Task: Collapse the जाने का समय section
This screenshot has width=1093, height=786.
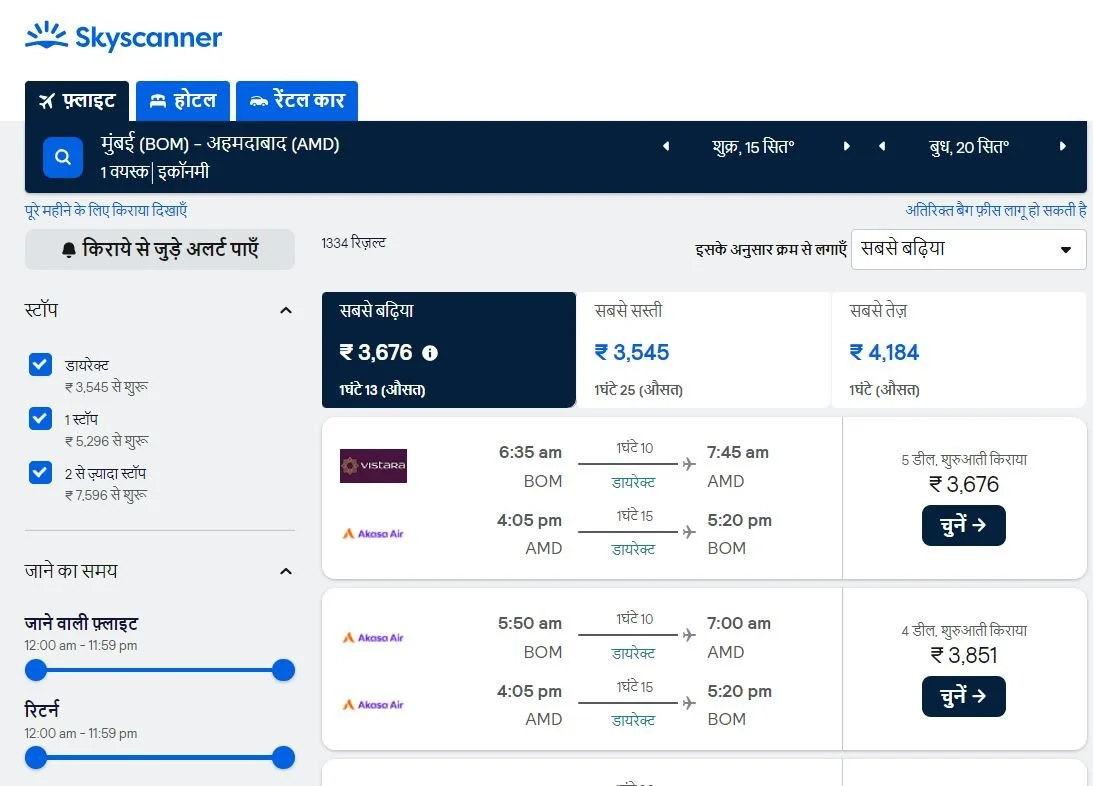Action: point(286,571)
